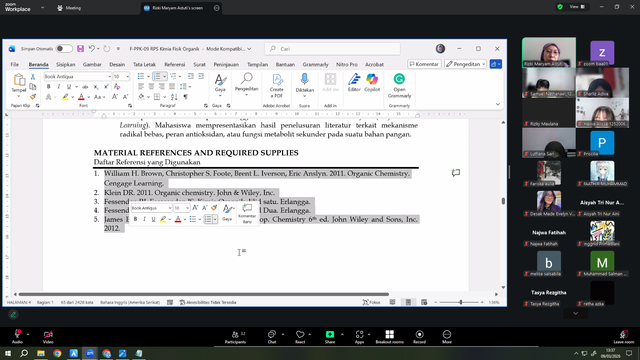Click Aksesibilitas Tidak Tersedia status
Image resolution: width=640 pixels, height=360 pixels.
[208, 302]
